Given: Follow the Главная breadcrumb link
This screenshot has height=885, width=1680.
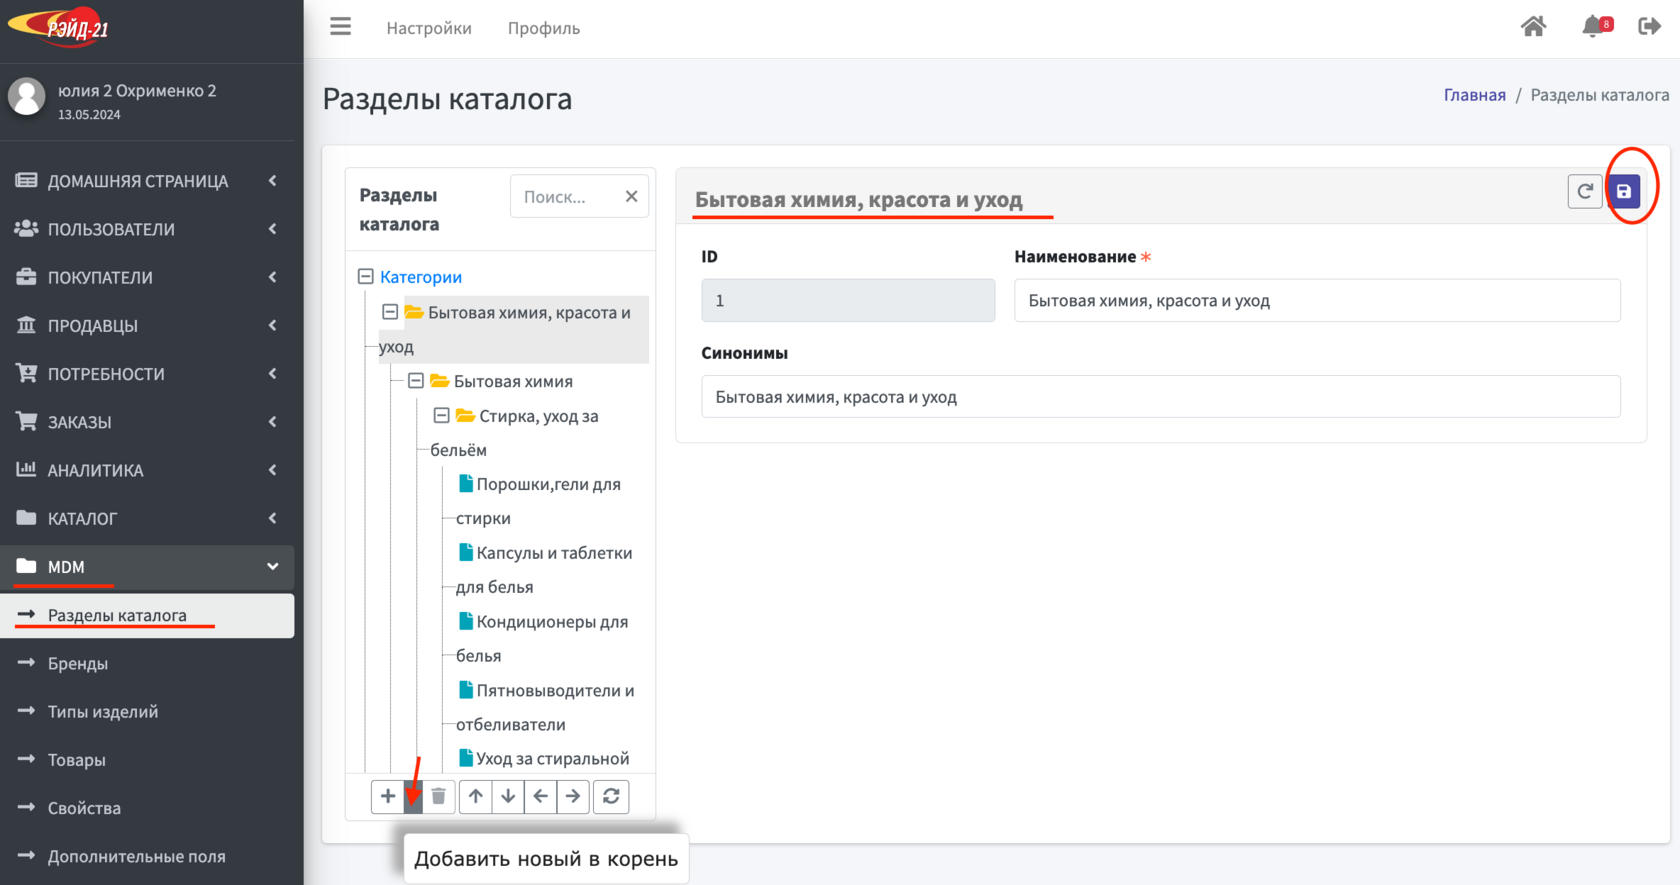Looking at the screenshot, I should coord(1474,95).
